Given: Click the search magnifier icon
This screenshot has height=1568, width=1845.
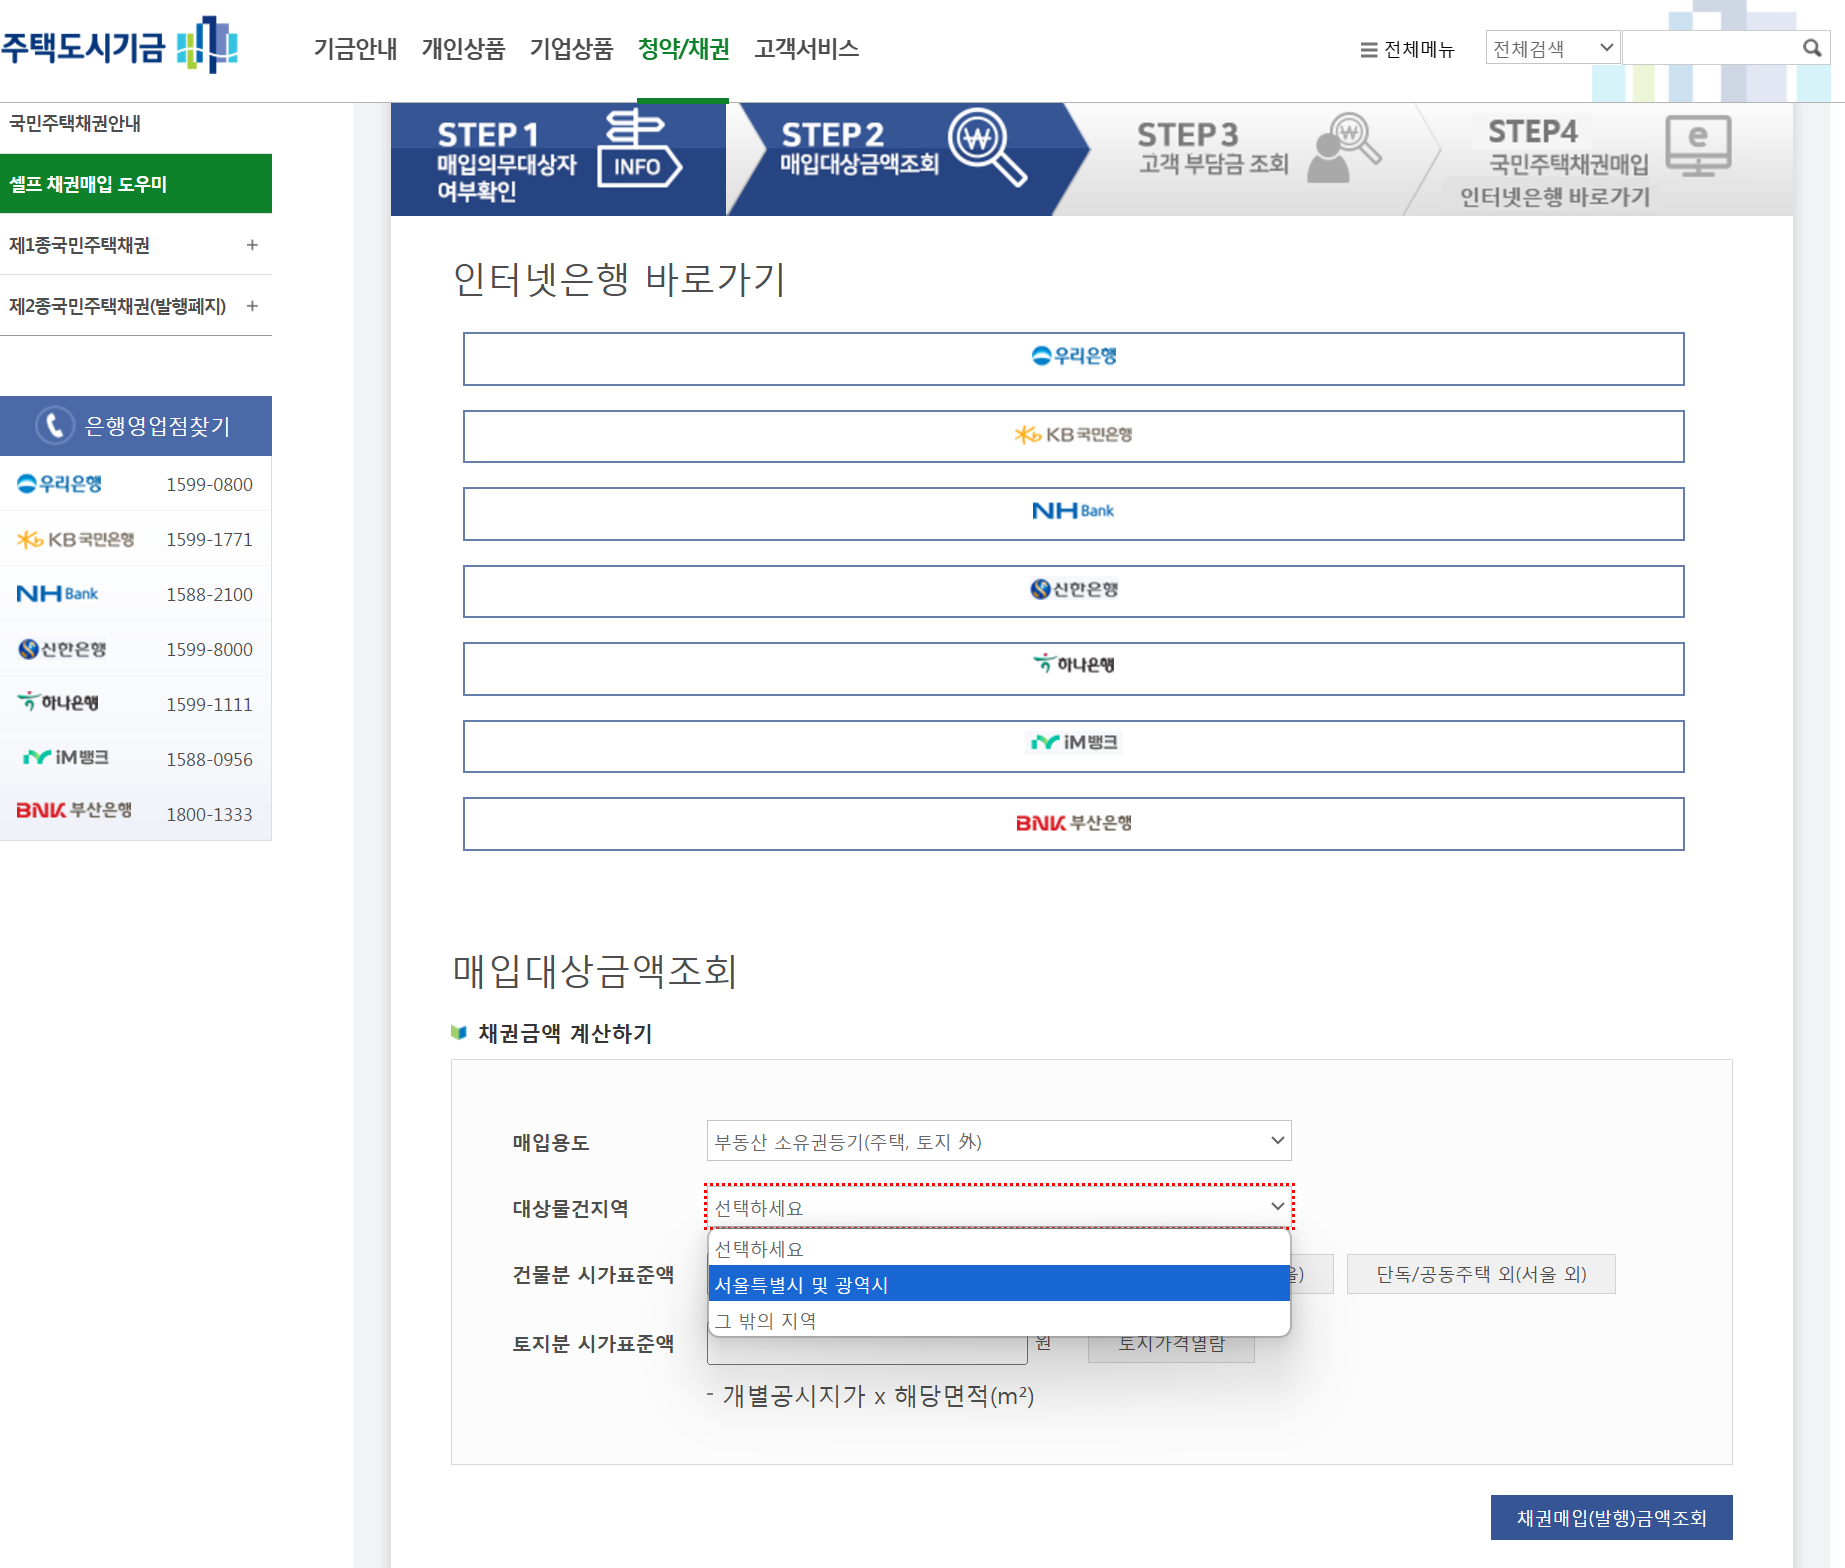Looking at the screenshot, I should coord(1812,48).
